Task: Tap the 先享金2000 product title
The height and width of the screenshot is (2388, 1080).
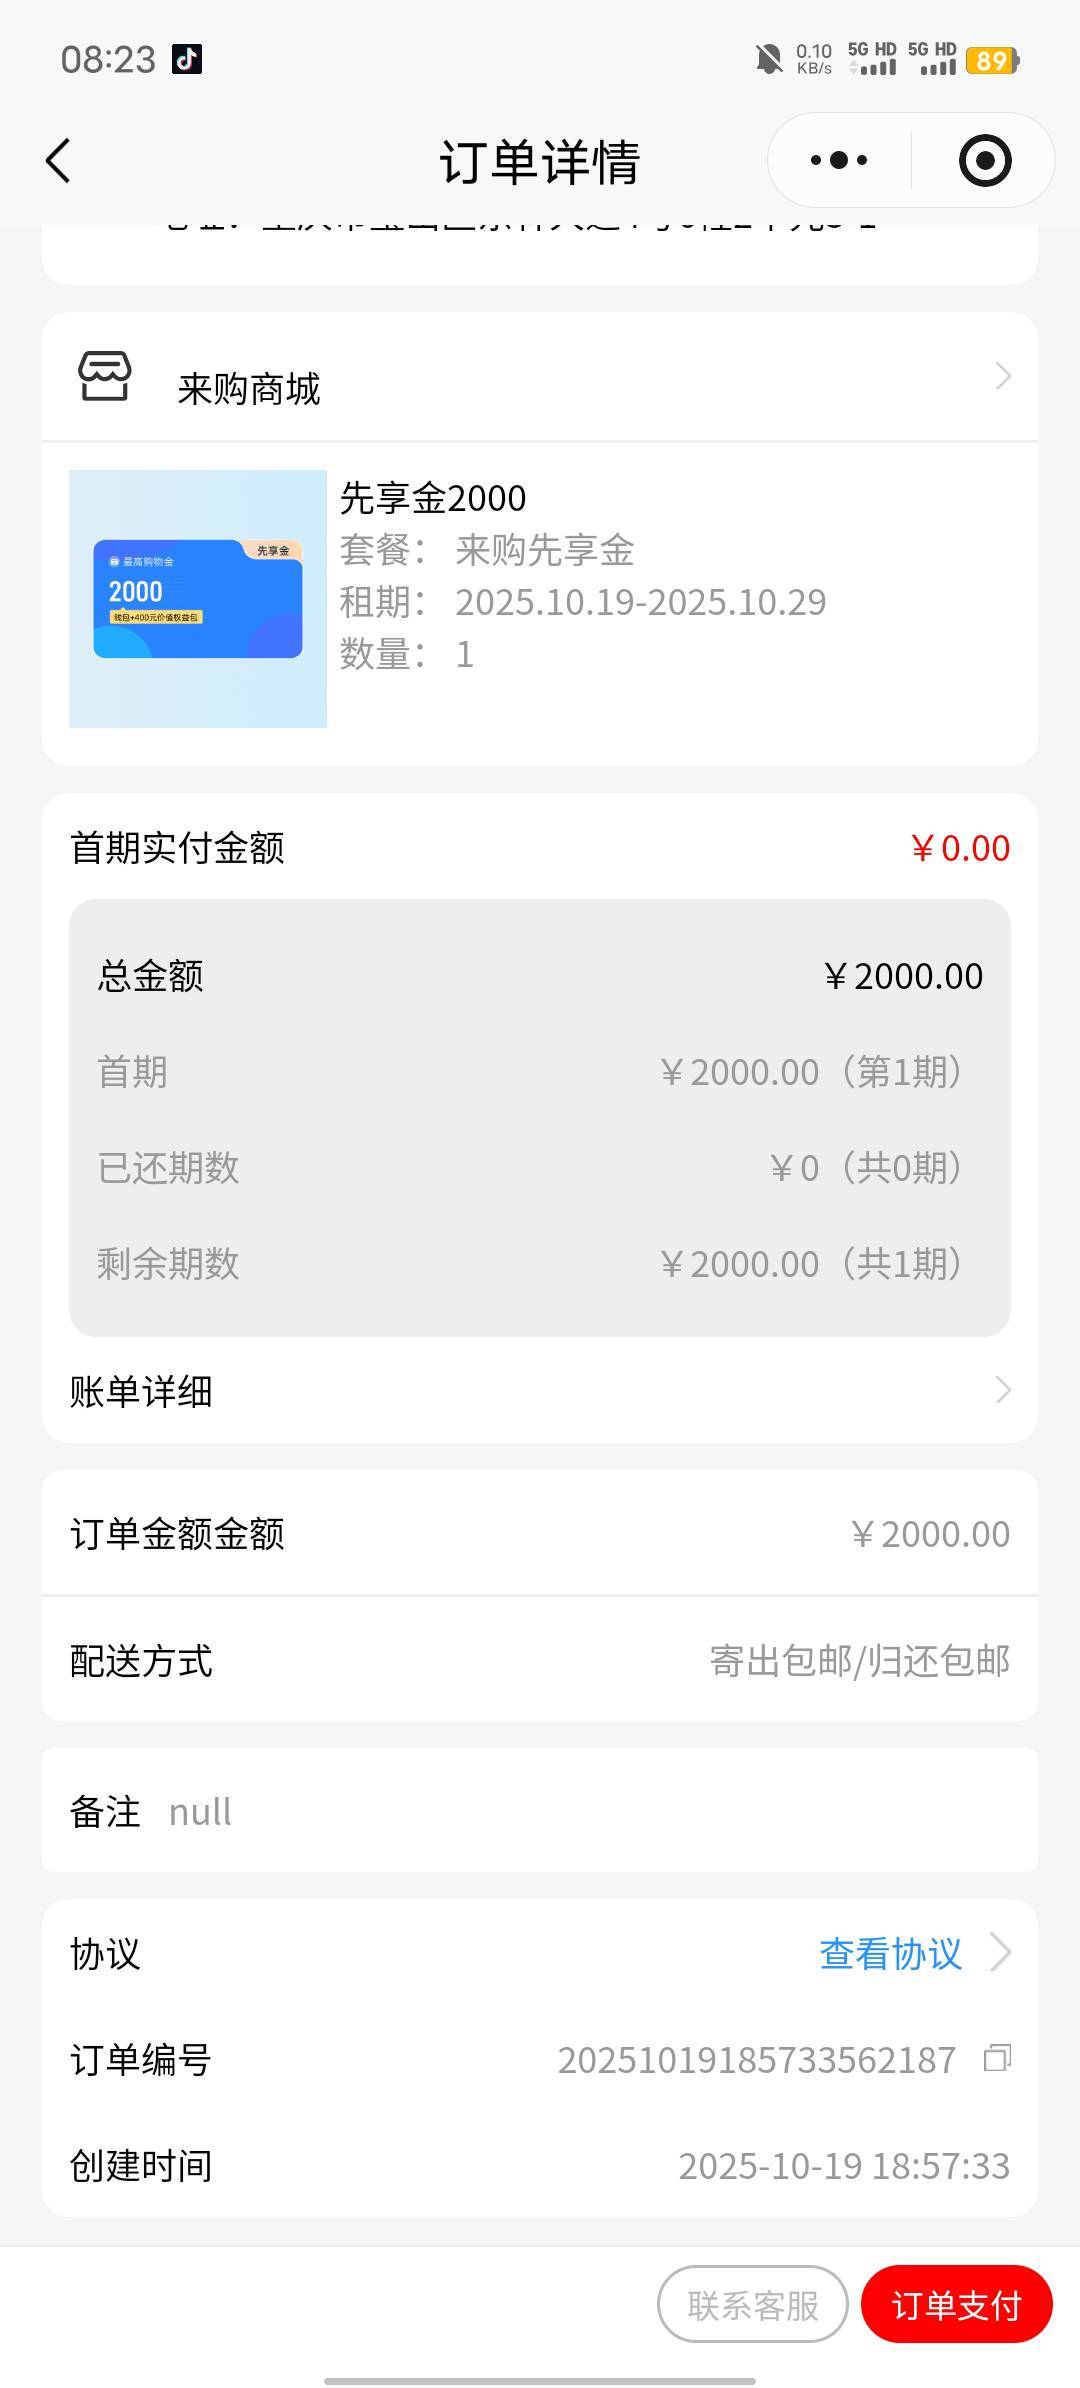Action: [433, 498]
